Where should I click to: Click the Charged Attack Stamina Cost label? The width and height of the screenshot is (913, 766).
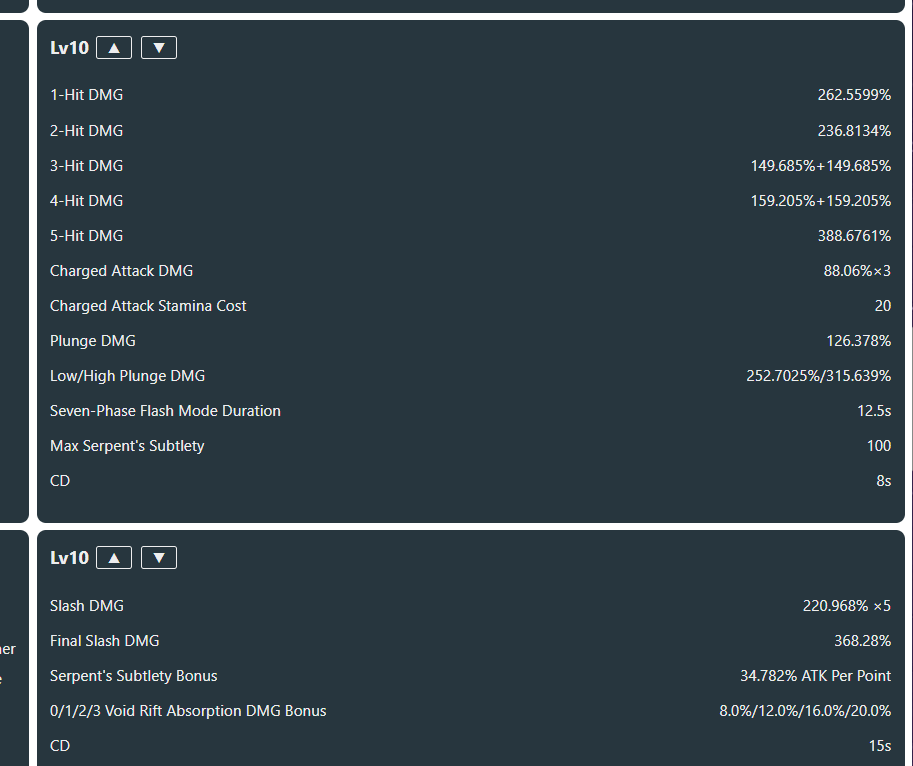click(148, 306)
